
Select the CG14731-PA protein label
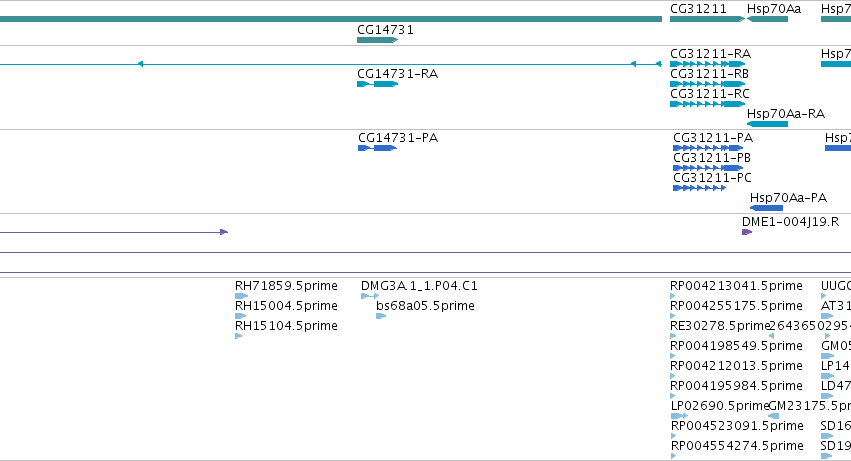click(x=398, y=138)
